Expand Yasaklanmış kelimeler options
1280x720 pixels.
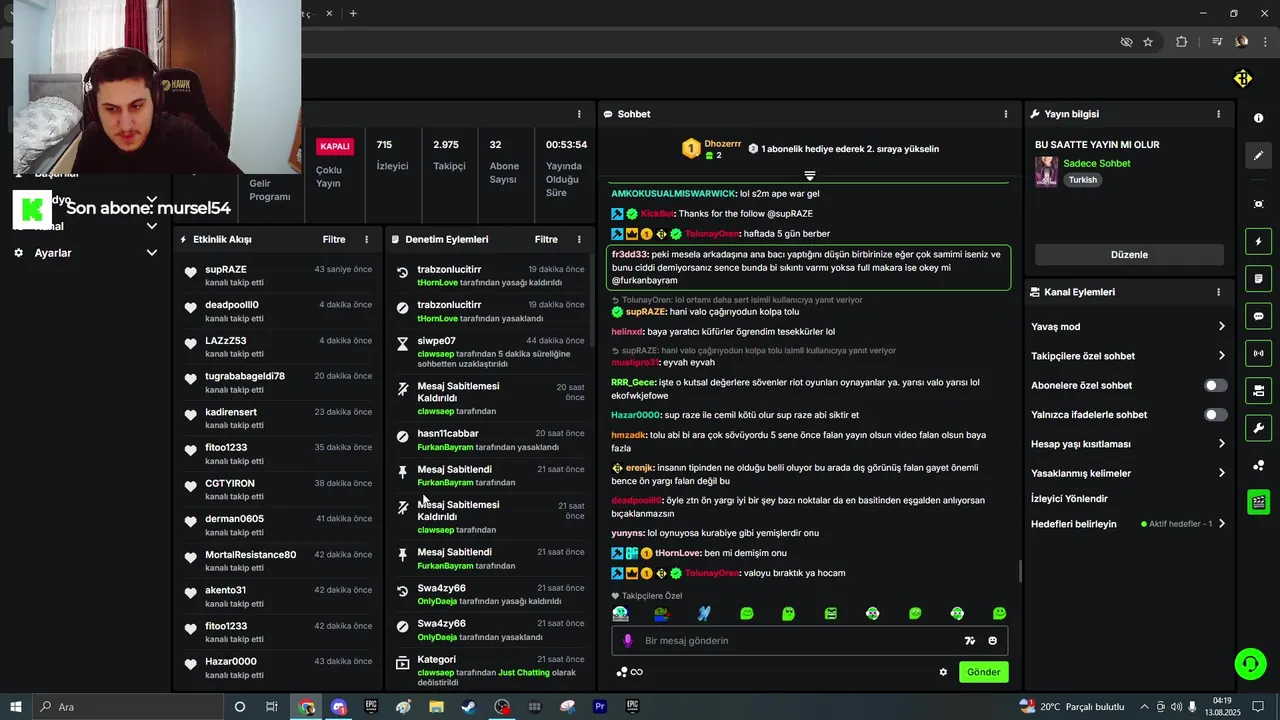[1221, 473]
